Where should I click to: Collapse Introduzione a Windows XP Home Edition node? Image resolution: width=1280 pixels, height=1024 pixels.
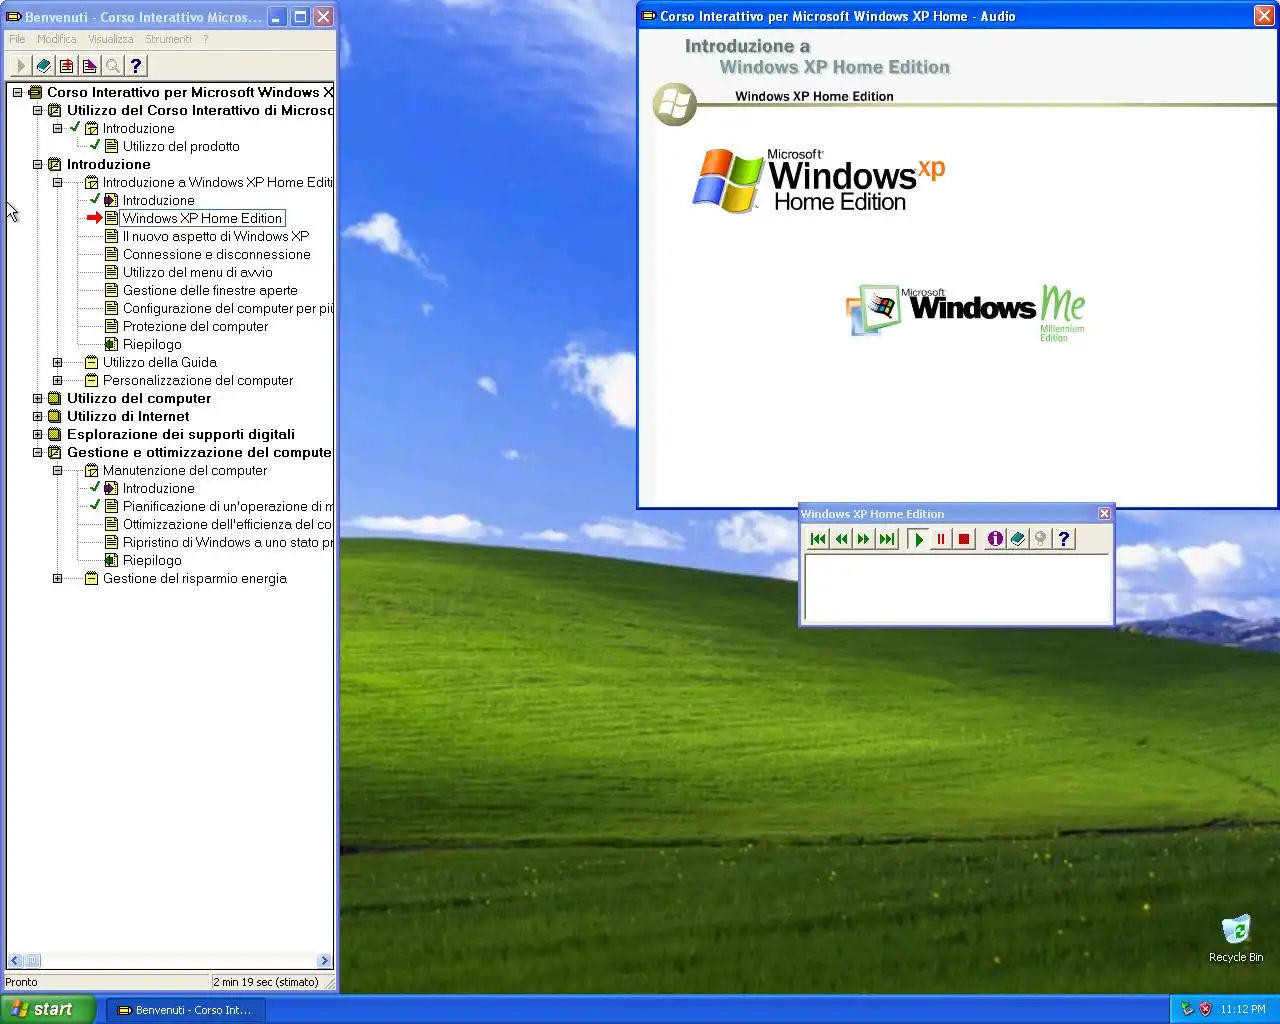[57, 182]
